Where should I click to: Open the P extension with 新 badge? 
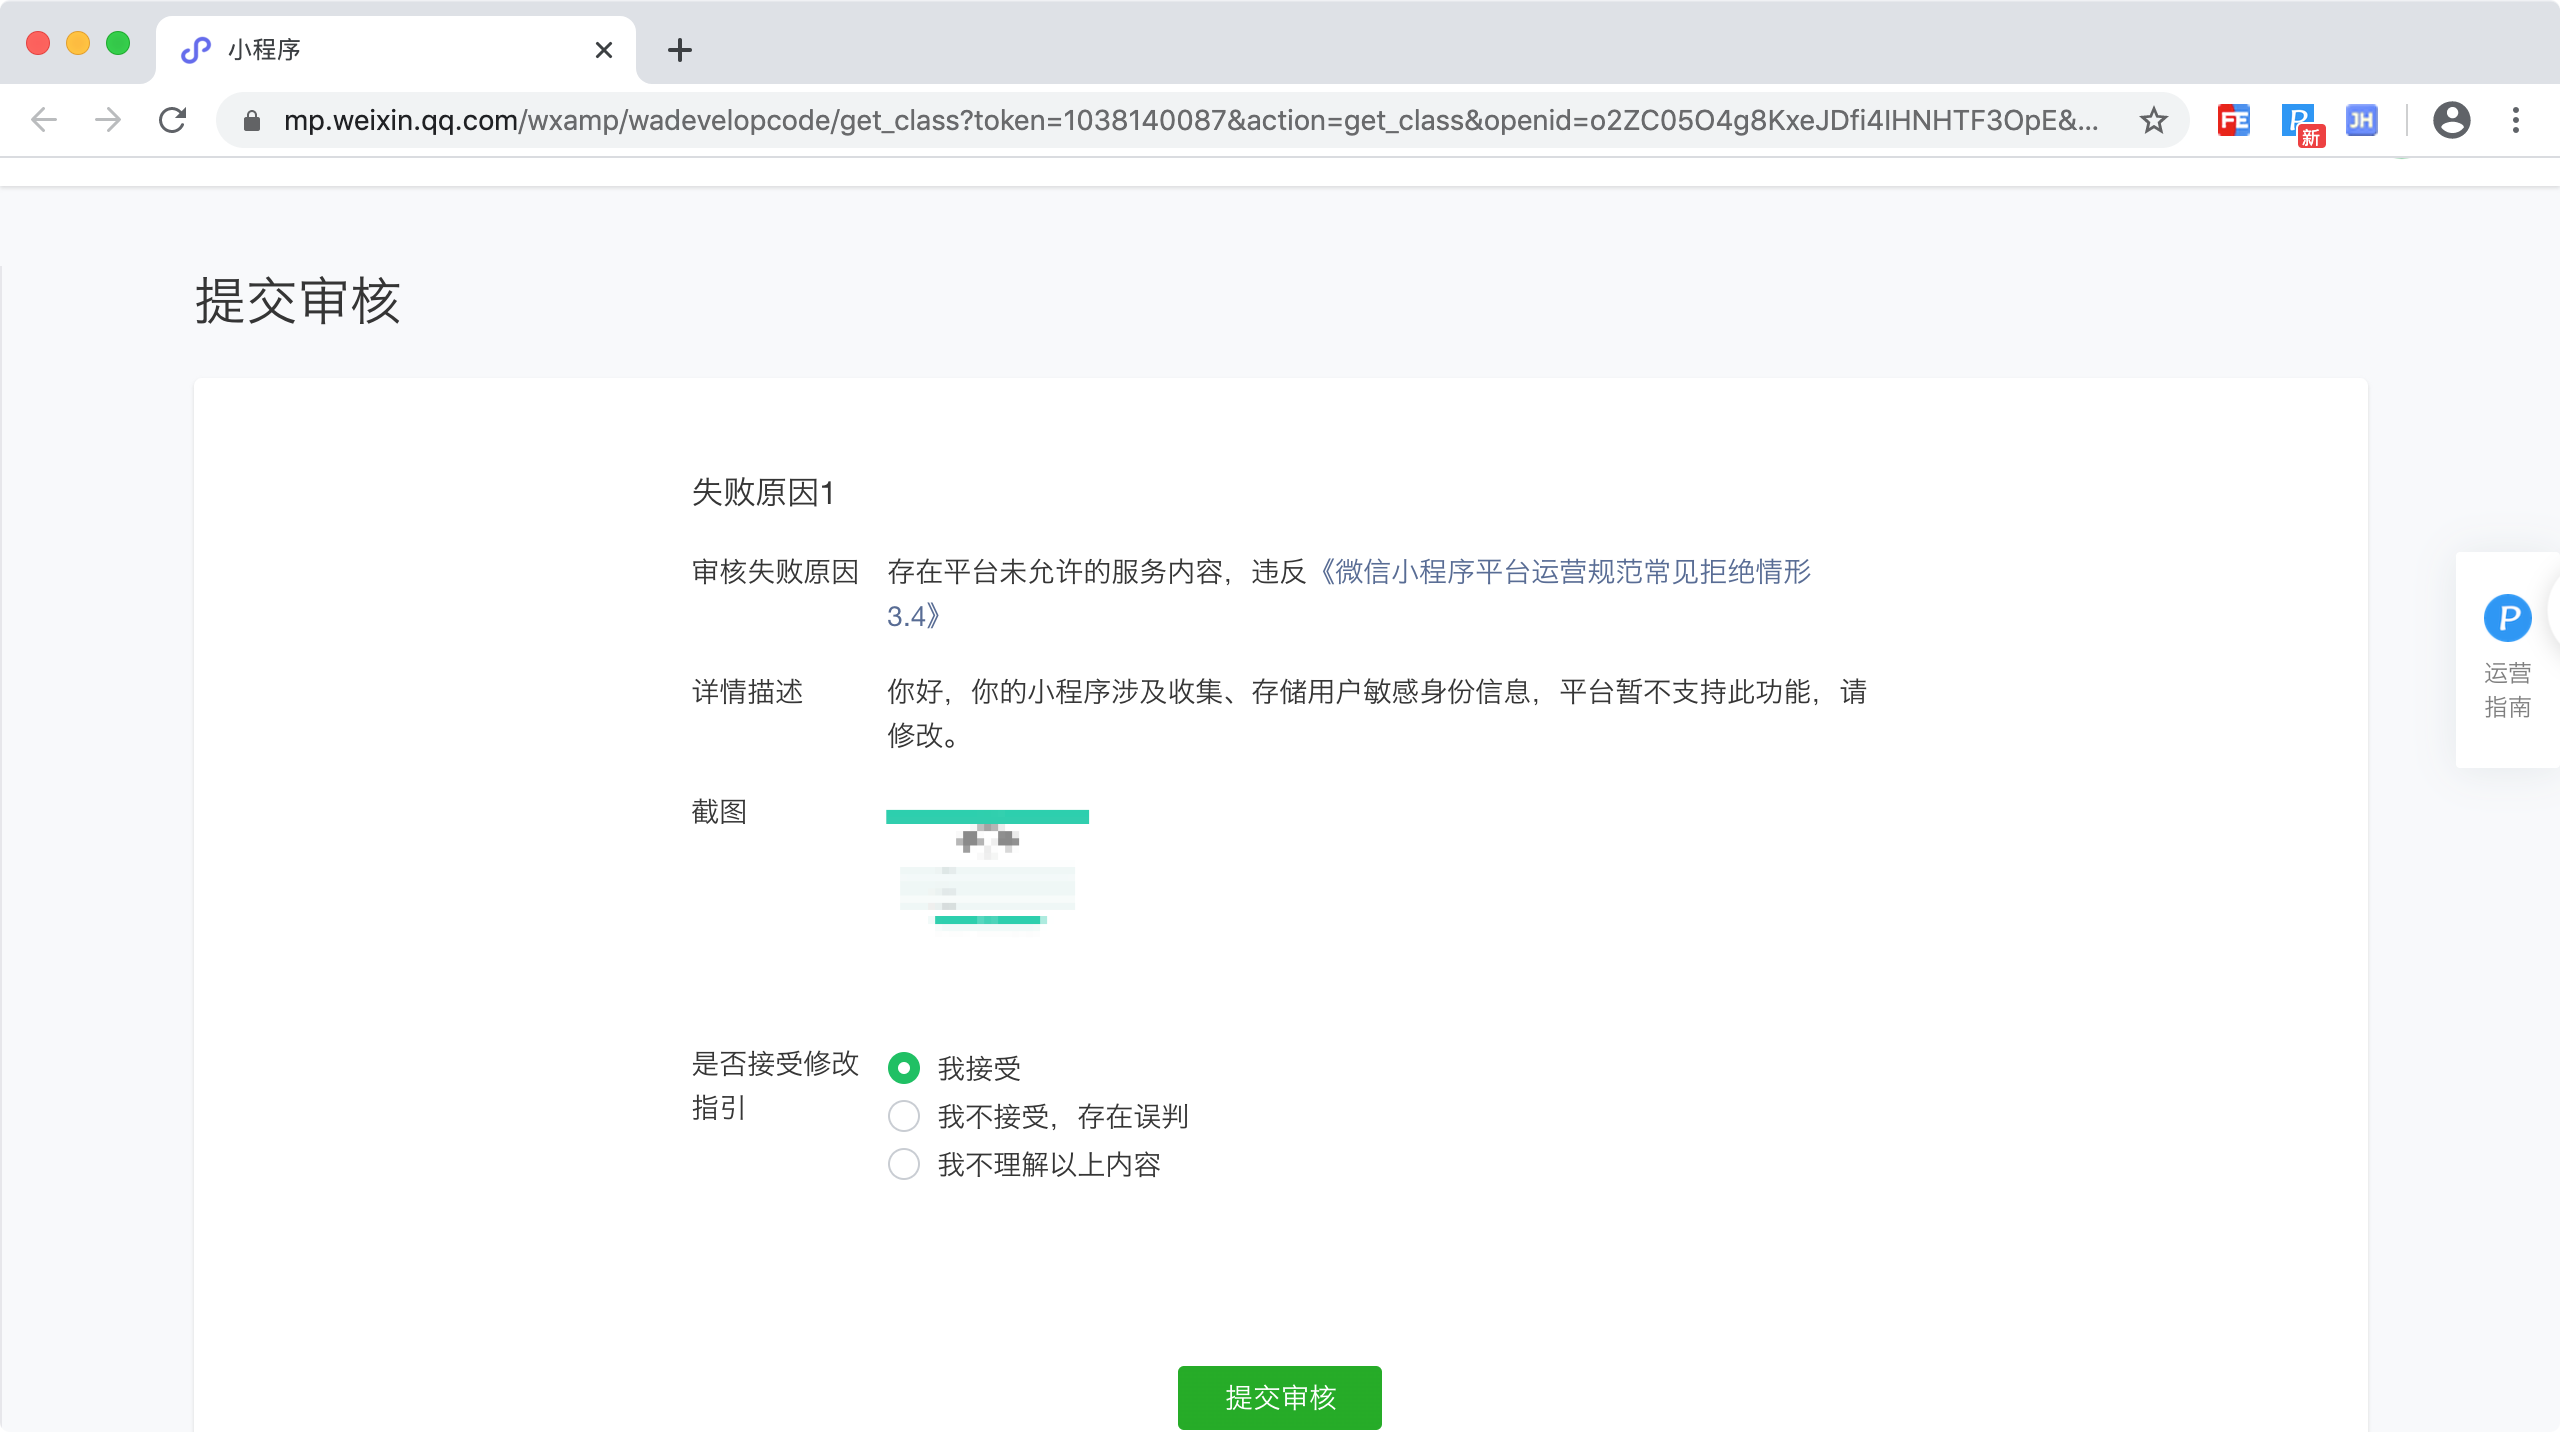(2301, 120)
